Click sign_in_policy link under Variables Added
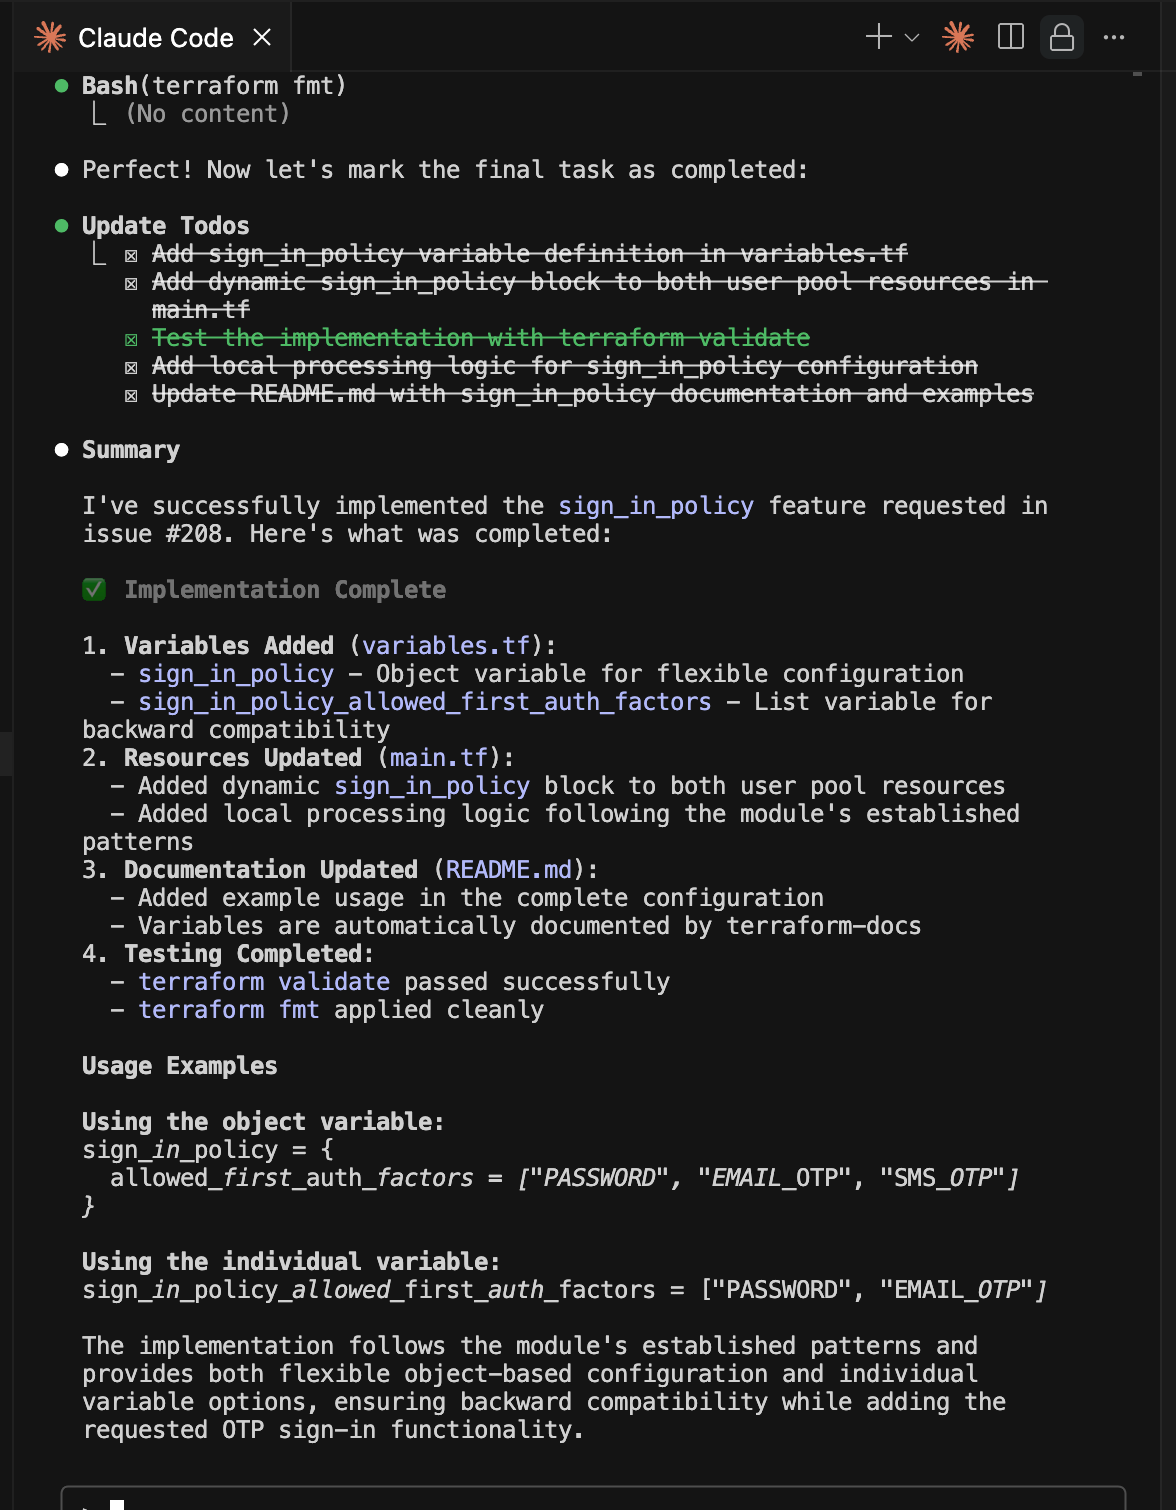 point(236,674)
